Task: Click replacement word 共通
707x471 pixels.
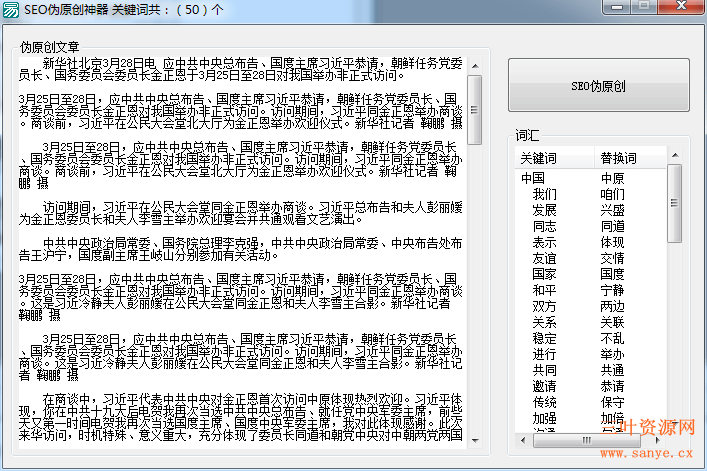Action: point(612,370)
